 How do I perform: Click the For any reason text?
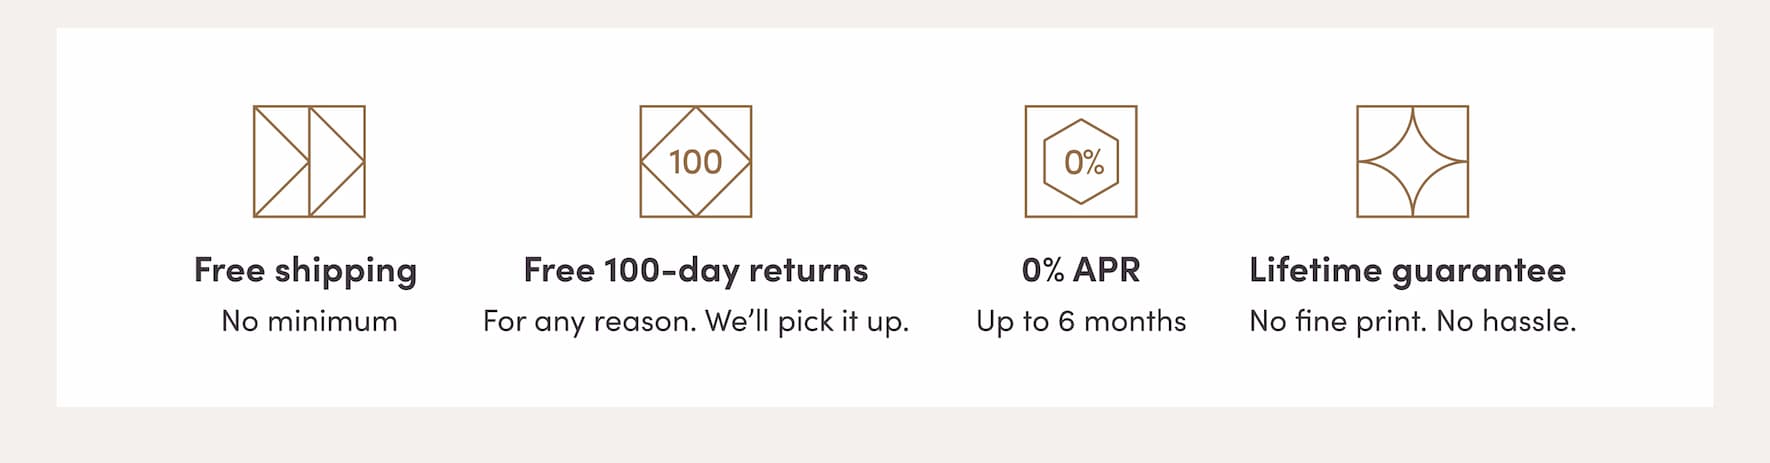pyautogui.click(x=589, y=322)
